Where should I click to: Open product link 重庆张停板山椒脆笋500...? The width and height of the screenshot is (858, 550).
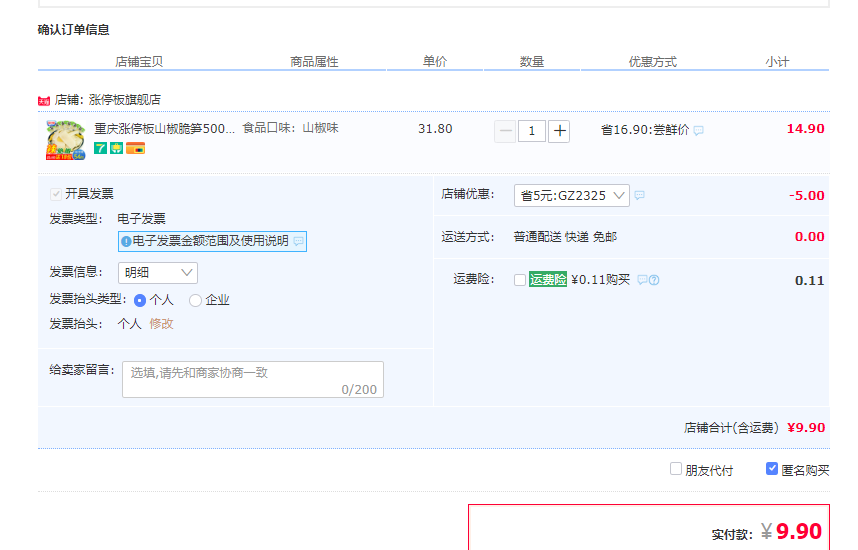(164, 129)
